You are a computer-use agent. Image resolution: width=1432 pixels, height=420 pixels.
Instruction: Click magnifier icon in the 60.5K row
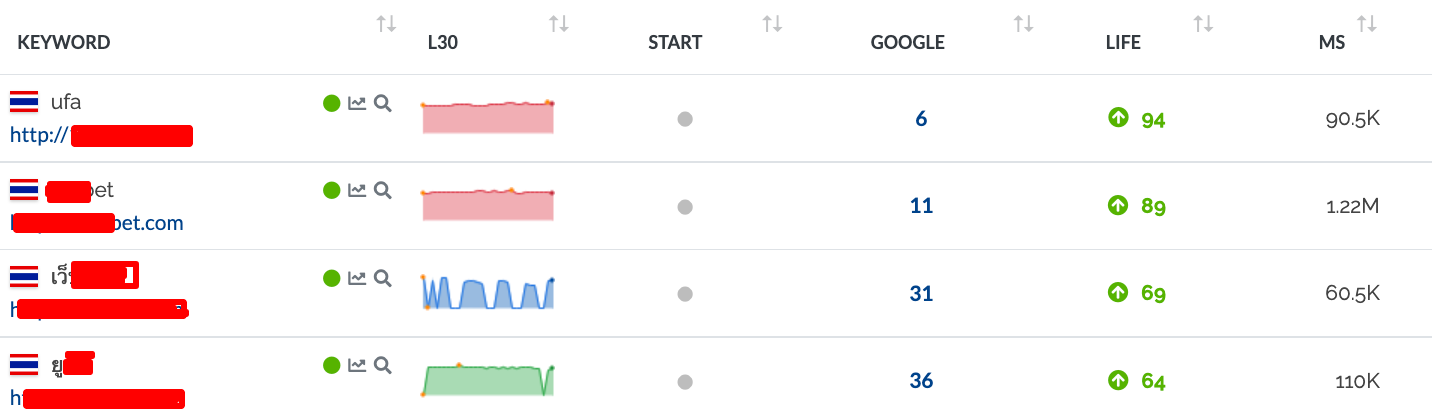tap(382, 278)
